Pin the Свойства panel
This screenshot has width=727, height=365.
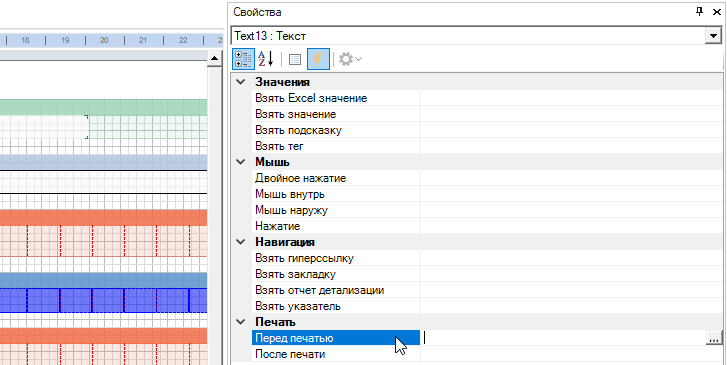tap(700, 12)
